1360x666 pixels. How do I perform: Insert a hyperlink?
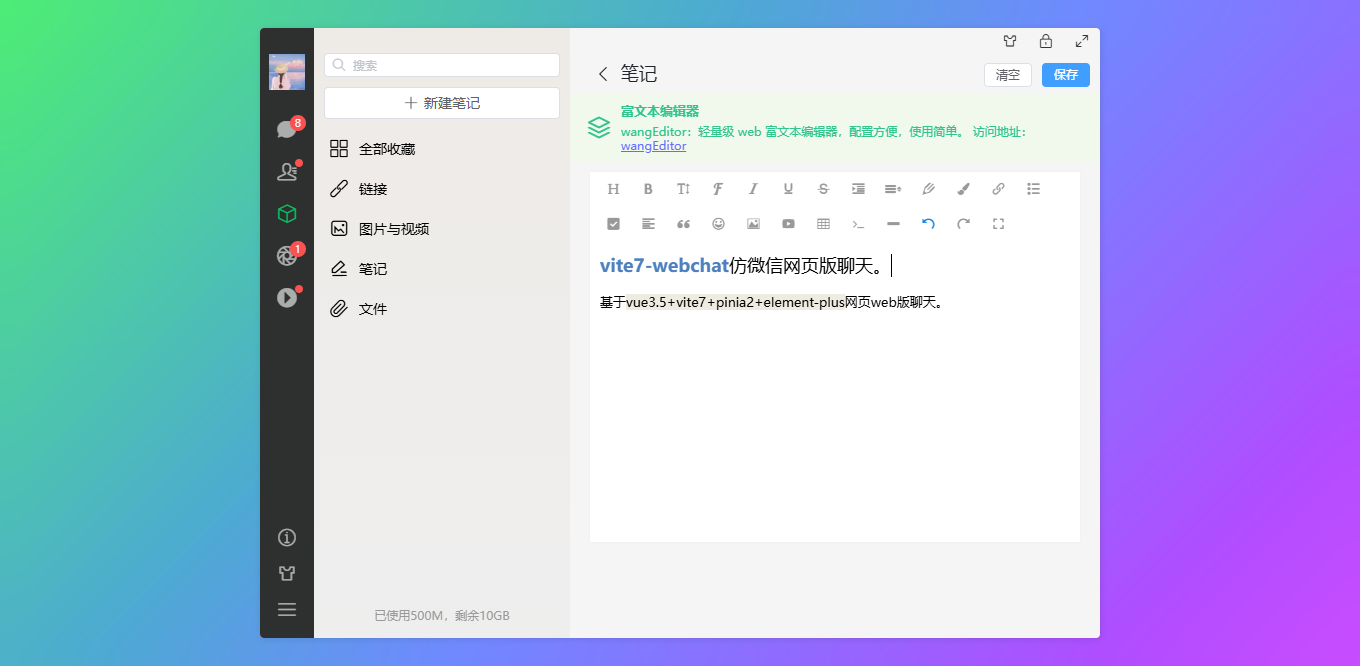997,188
